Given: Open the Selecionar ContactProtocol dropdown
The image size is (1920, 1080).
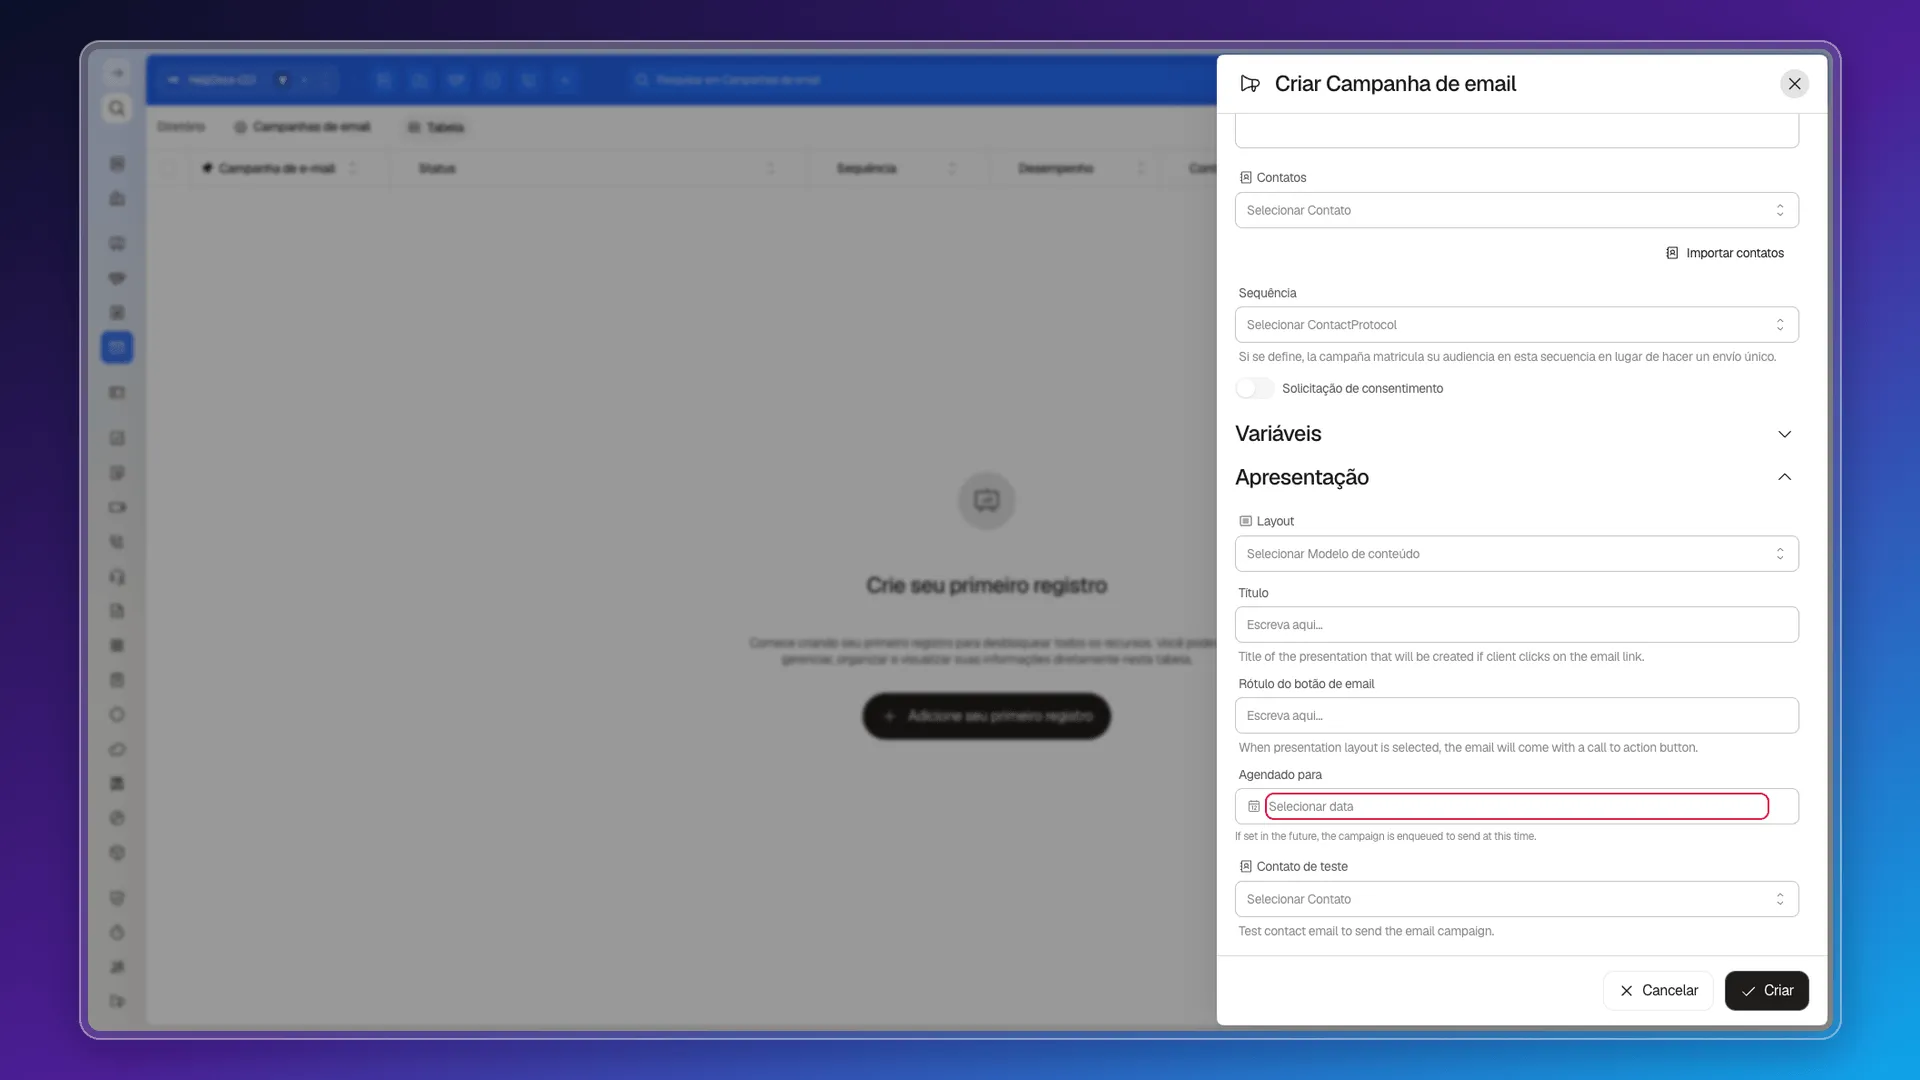Looking at the screenshot, I should pyautogui.click(x=1516, y=325).
